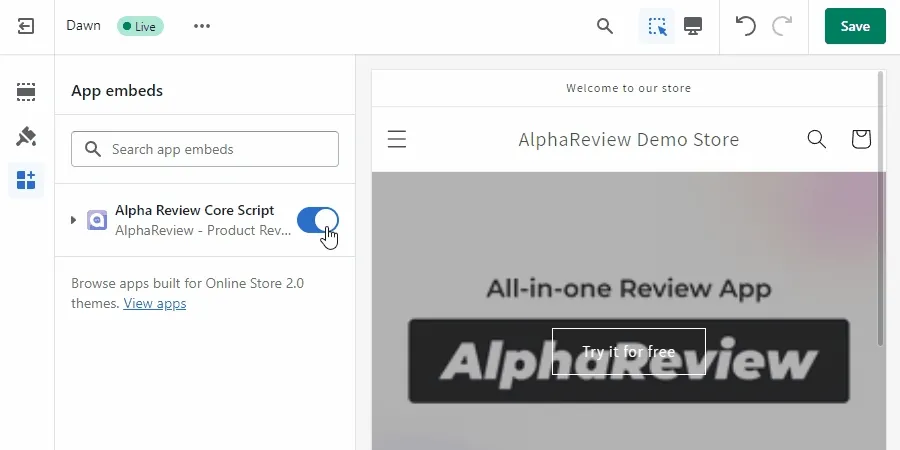Viewport: 900px width, 450px height.
Task: Save the theme changes
Action: click(855, 26)
